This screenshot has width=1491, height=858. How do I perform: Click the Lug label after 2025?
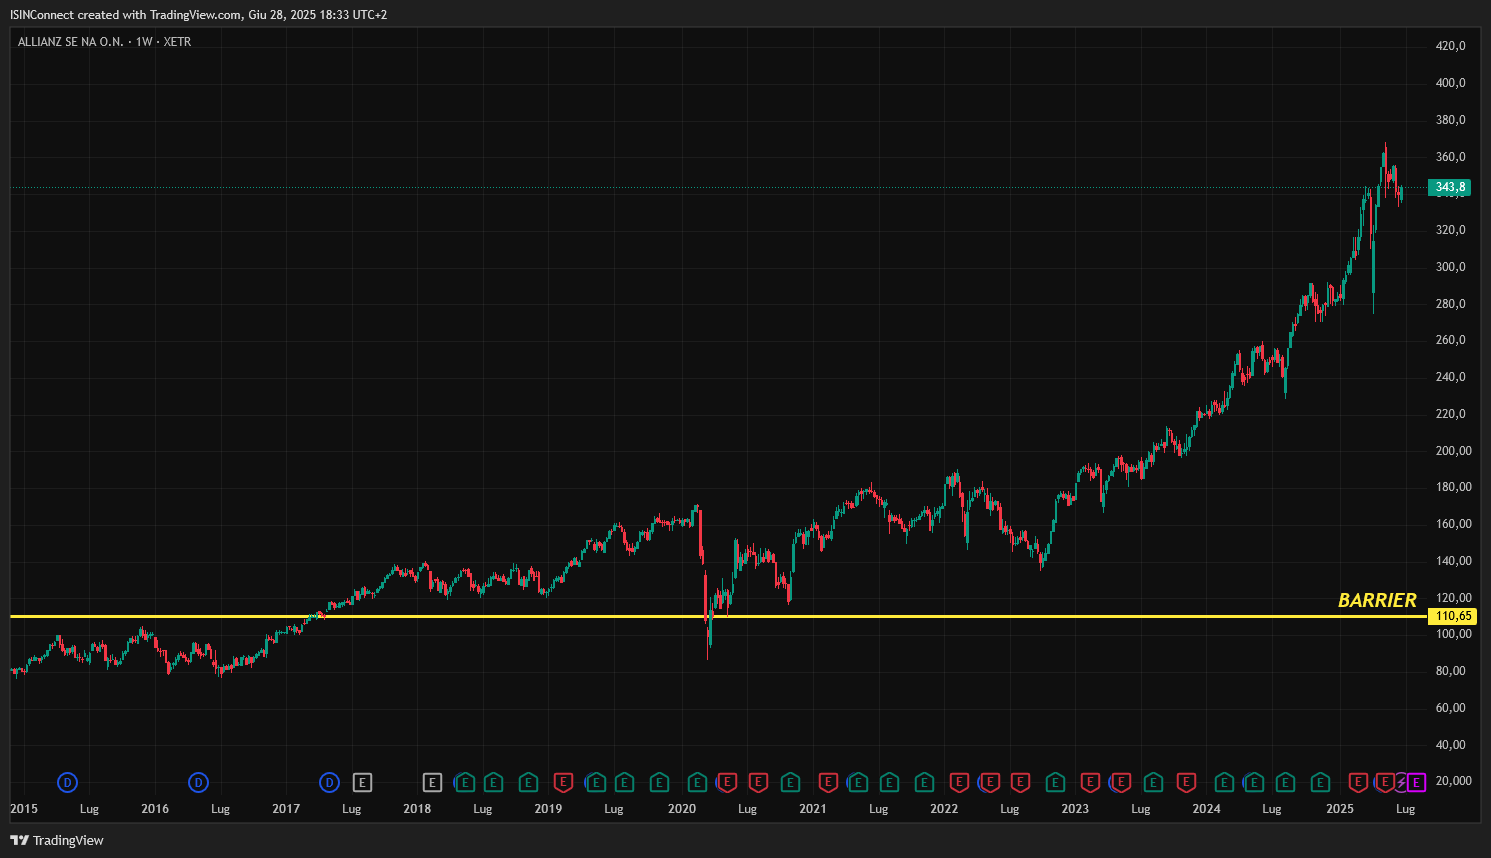pyautogui.click(x=1405, y=809)
